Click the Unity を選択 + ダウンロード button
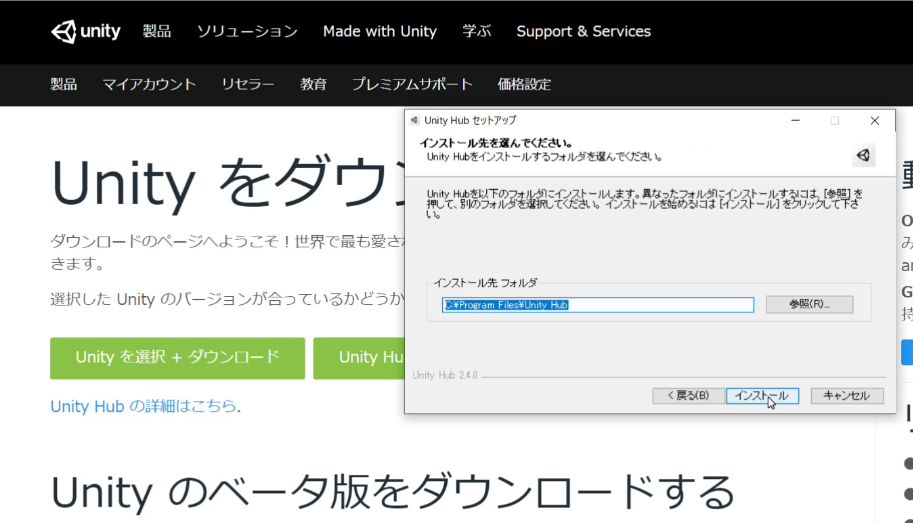913x523 pixels. tap(178, 358)
